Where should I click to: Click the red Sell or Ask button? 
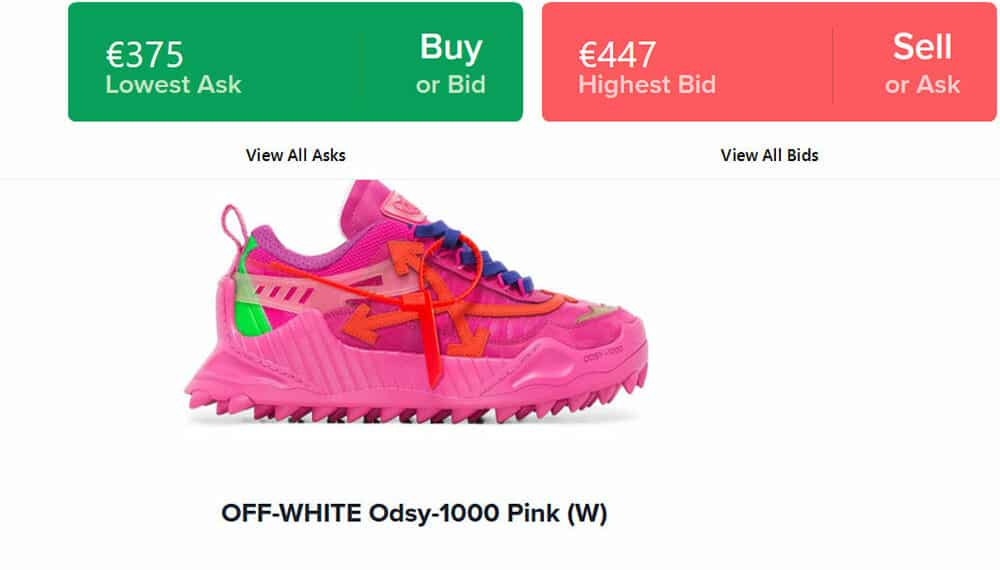[769, 62]
